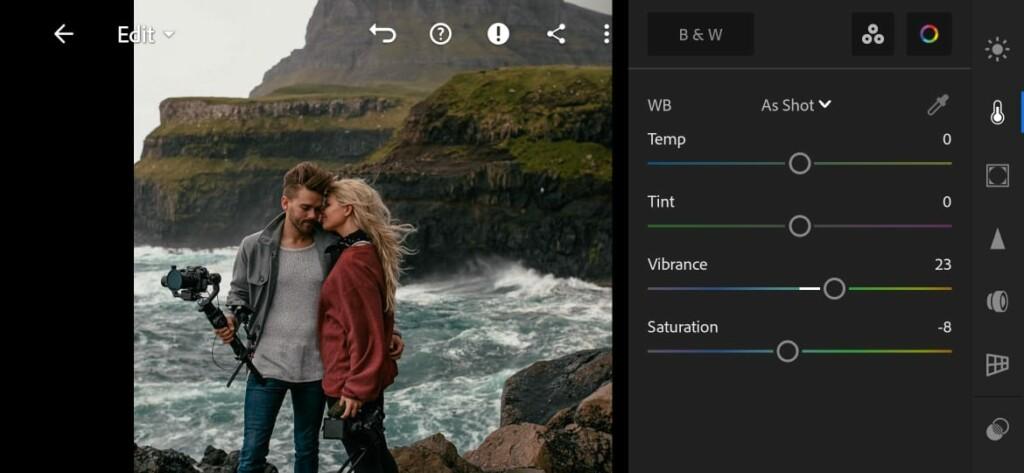Open the Effects vignette icon
The image size is (1024, 473).
tap(997, 176)
